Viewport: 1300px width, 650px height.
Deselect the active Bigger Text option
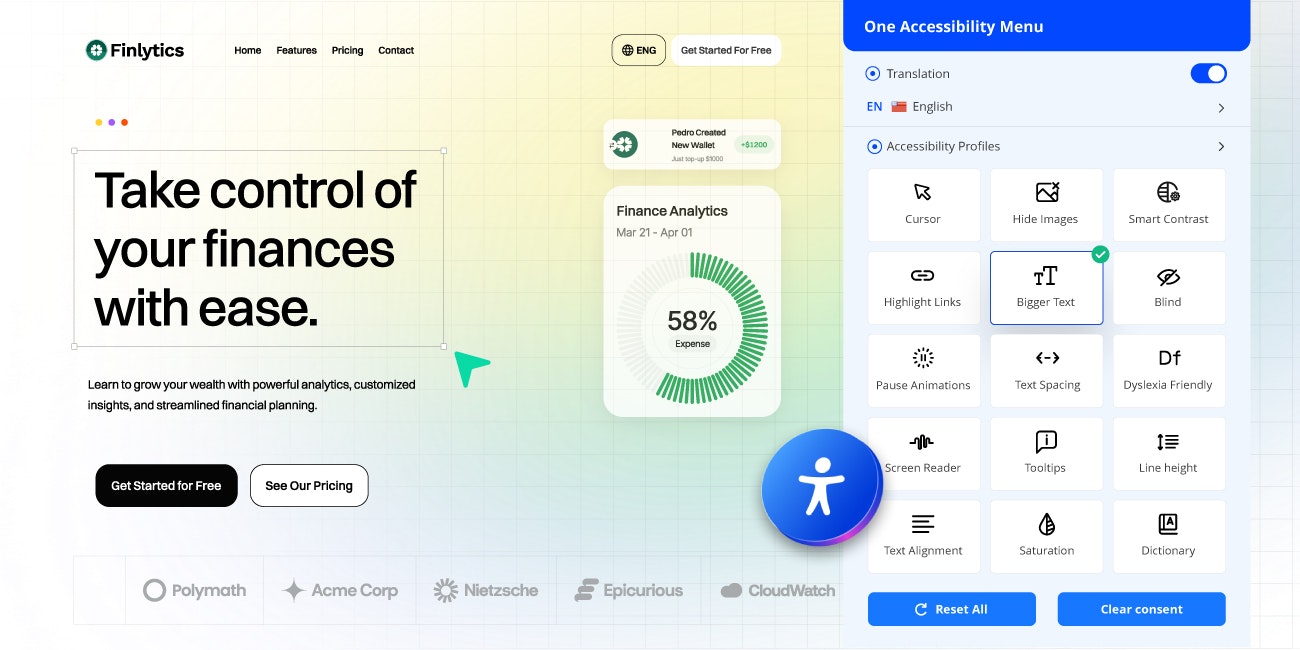pyautogui.click(x=1046, y=288)
